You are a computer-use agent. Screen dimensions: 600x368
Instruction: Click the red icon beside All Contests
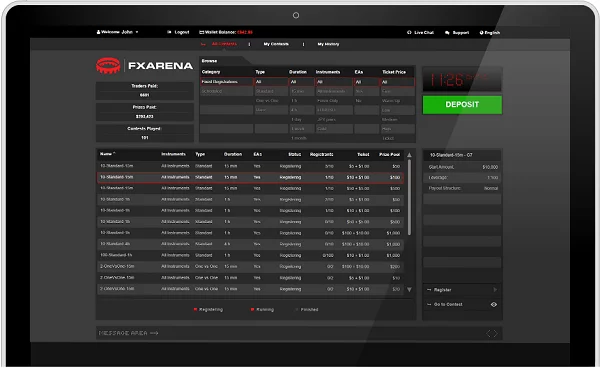(203, 44)
